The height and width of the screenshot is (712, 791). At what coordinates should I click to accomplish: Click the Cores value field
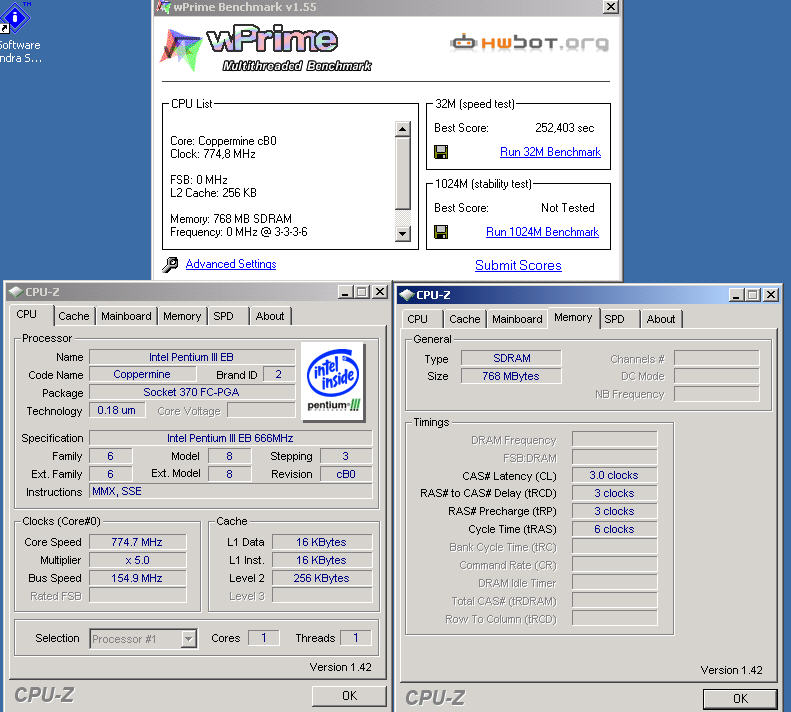264,638
